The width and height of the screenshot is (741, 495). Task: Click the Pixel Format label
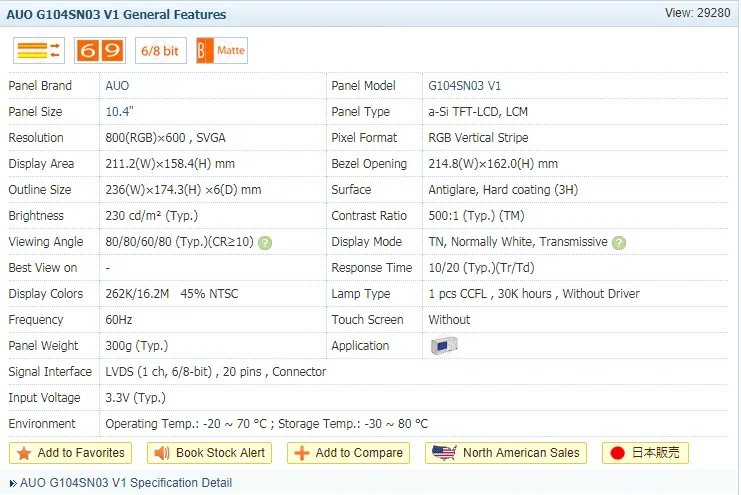coord(364,138)
